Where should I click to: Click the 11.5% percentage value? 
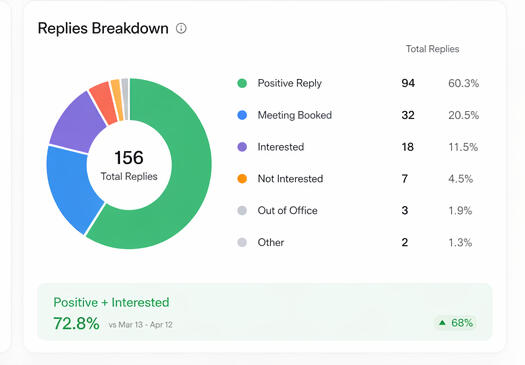463,147
